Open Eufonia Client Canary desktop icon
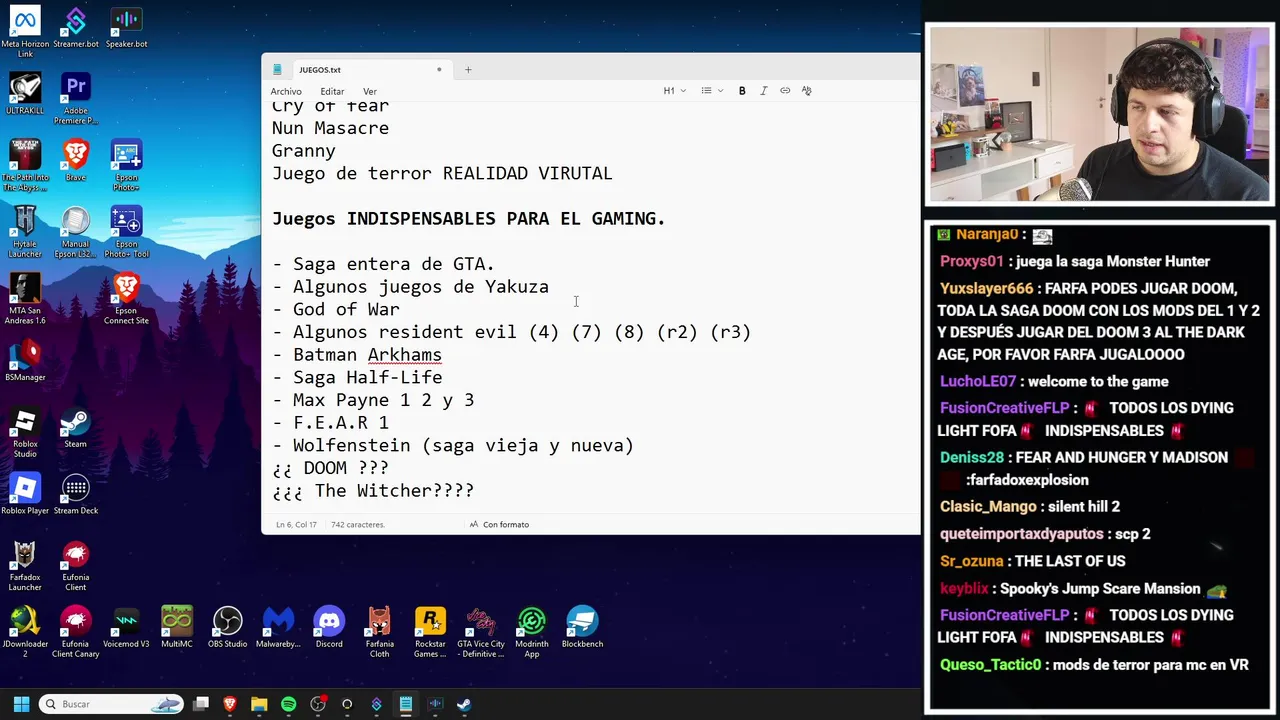The image size is (1280, 720). point(75,633)
